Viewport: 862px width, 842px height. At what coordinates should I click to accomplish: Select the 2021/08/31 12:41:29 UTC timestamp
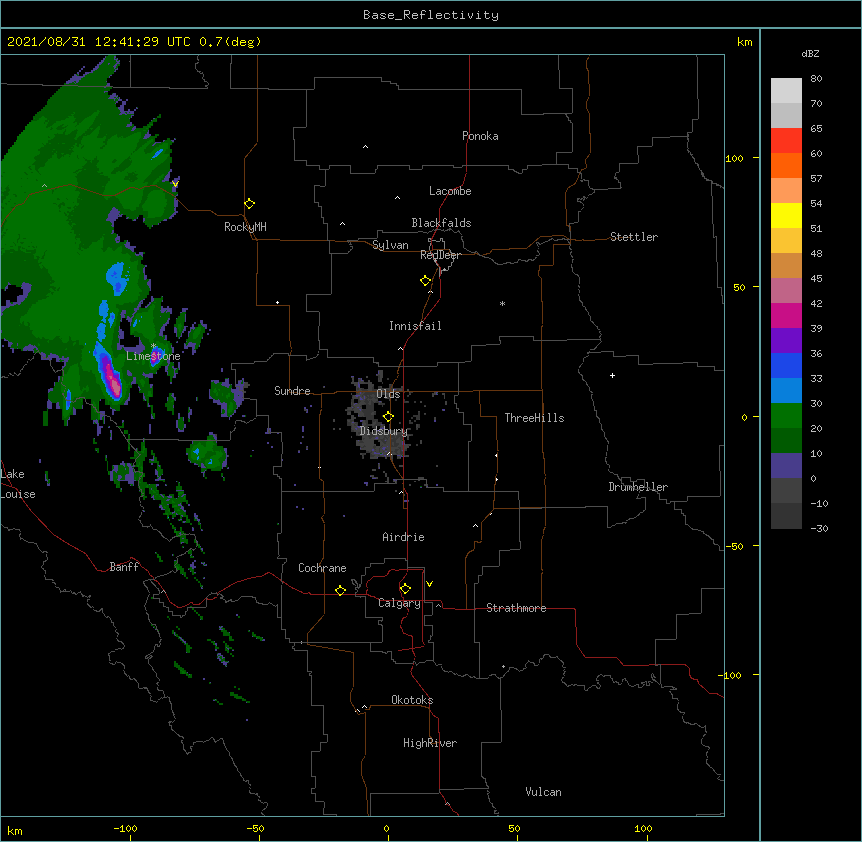click(x=99, y=42)
